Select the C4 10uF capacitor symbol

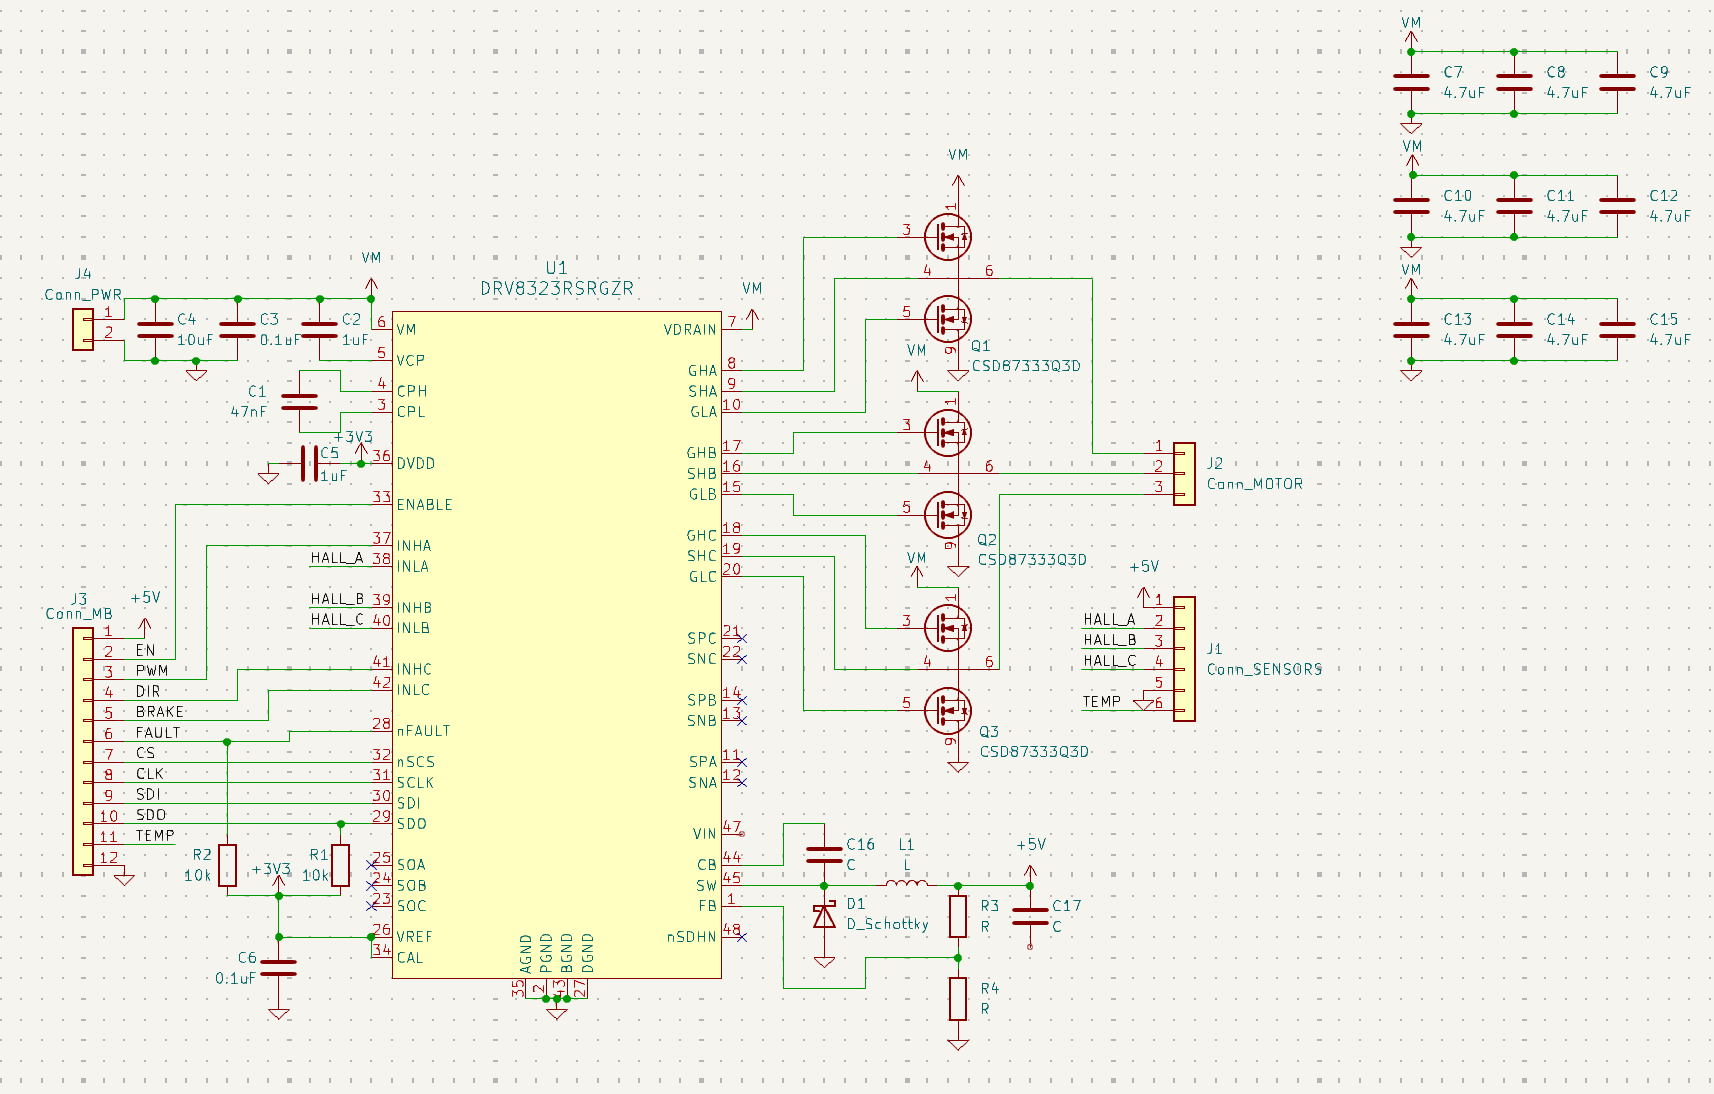click(155, 330)
